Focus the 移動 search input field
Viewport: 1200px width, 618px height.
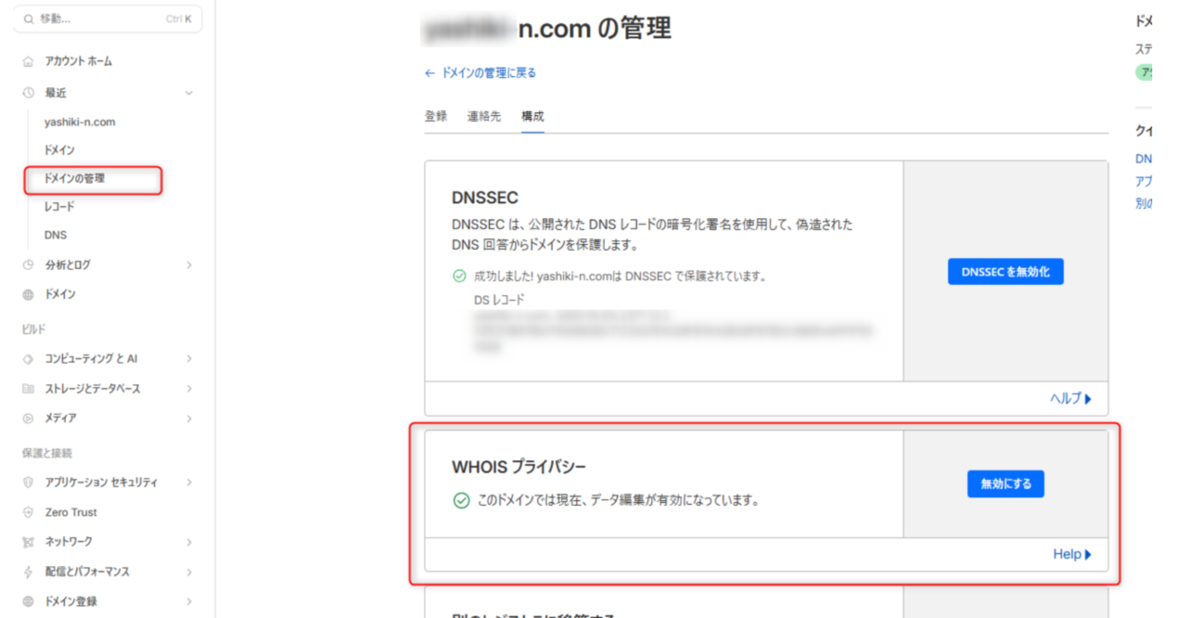click(x=107, y=19)
